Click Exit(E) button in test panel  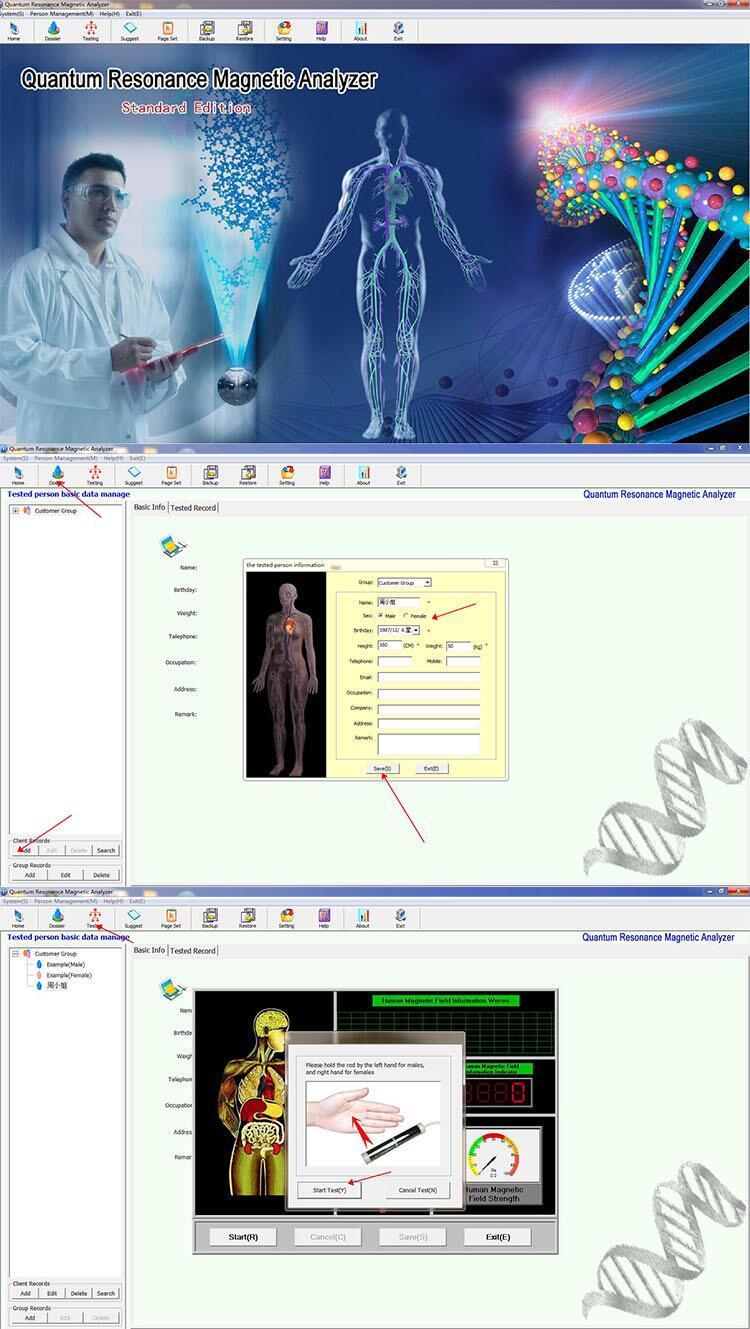point(498,1237)
